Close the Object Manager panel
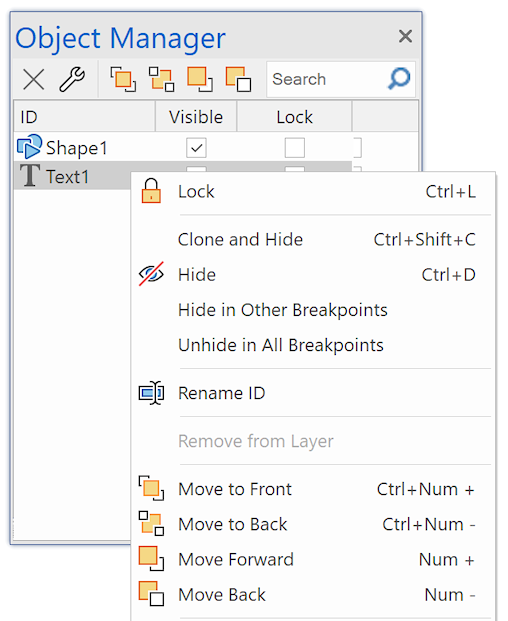Image resolution: width=508 pixels, height=621 pixels. pyautogui.click(x=405, y=36)
